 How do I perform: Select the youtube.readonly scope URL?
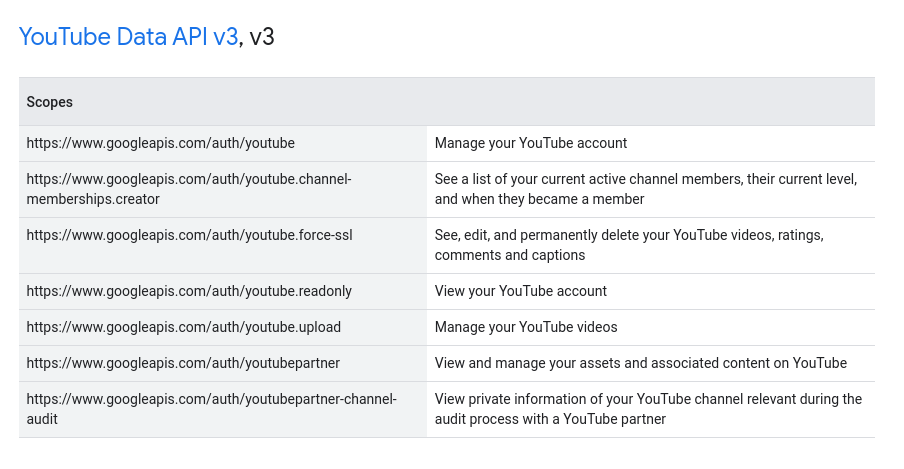point(189,291)
